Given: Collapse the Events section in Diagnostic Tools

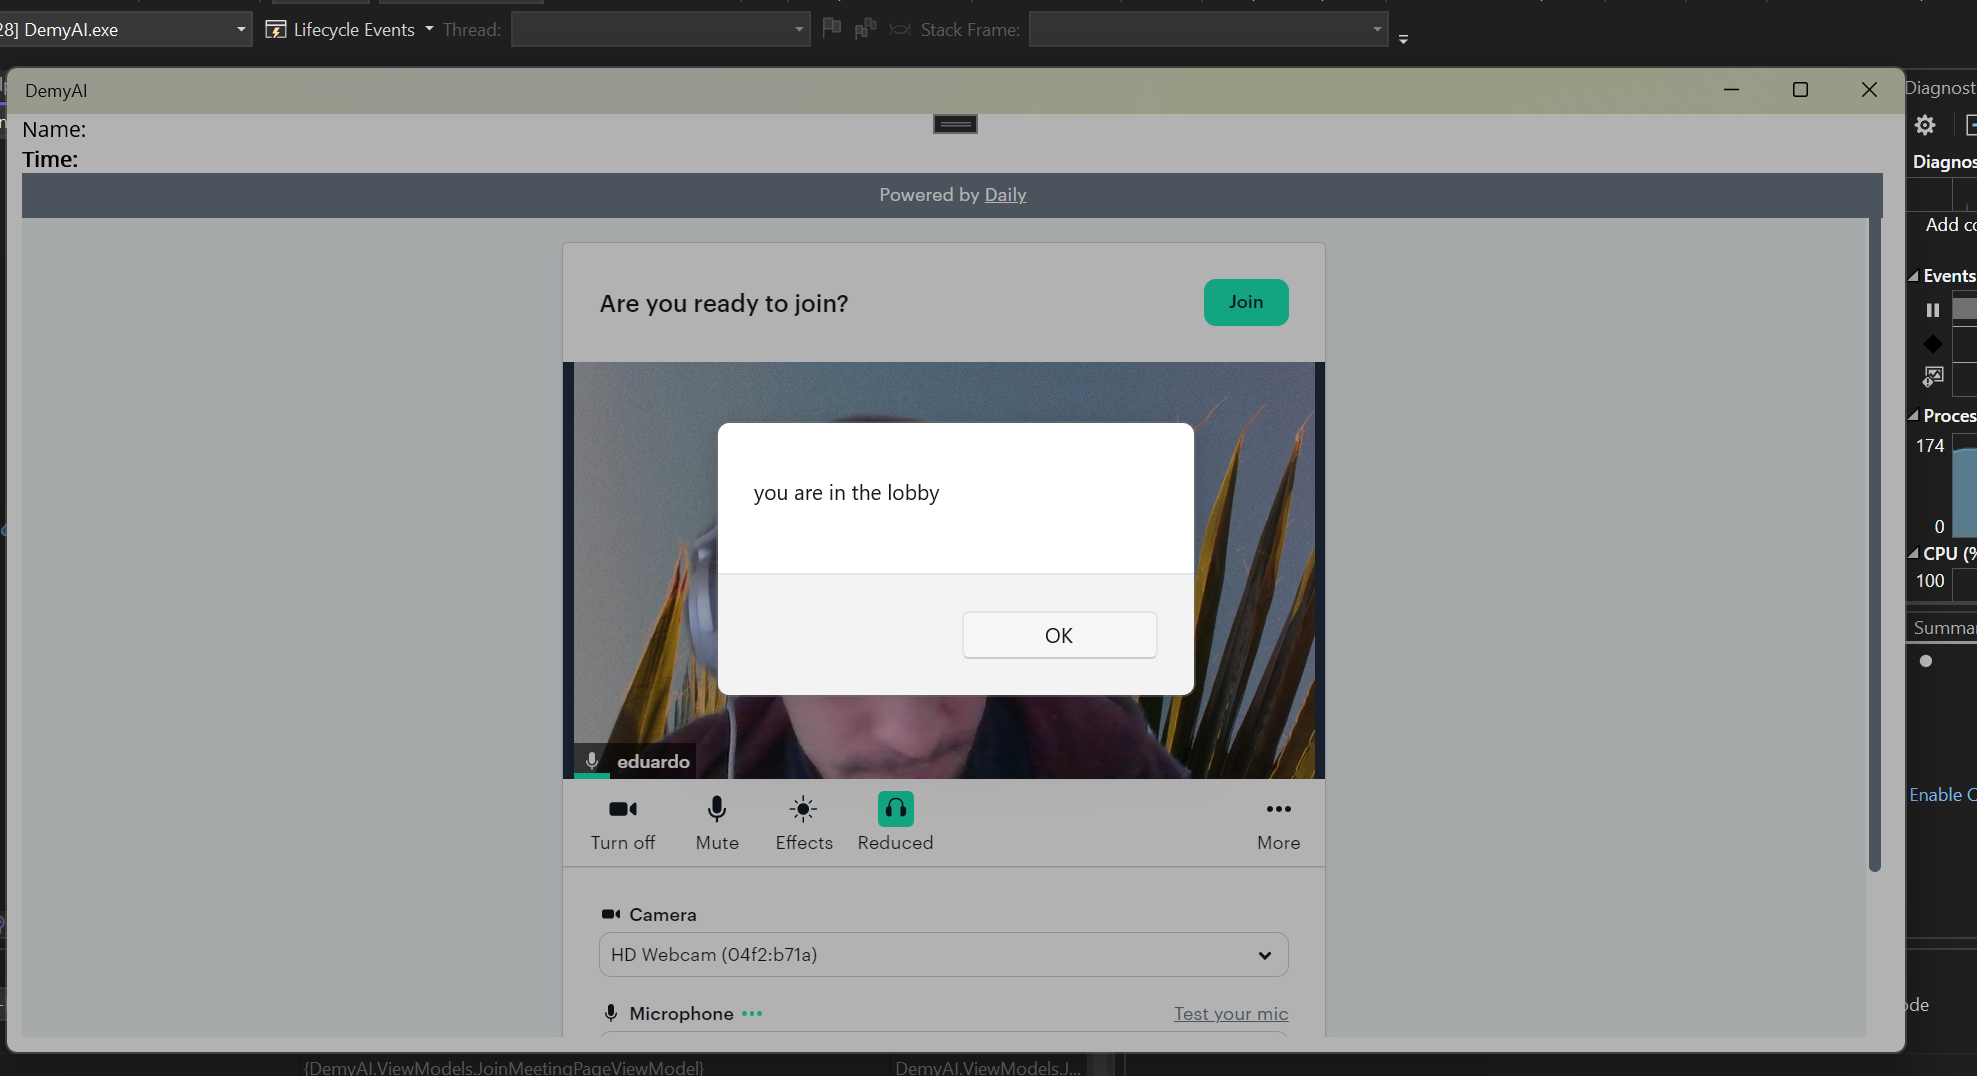Looking at the screenshot, I should pos(1913,275).
